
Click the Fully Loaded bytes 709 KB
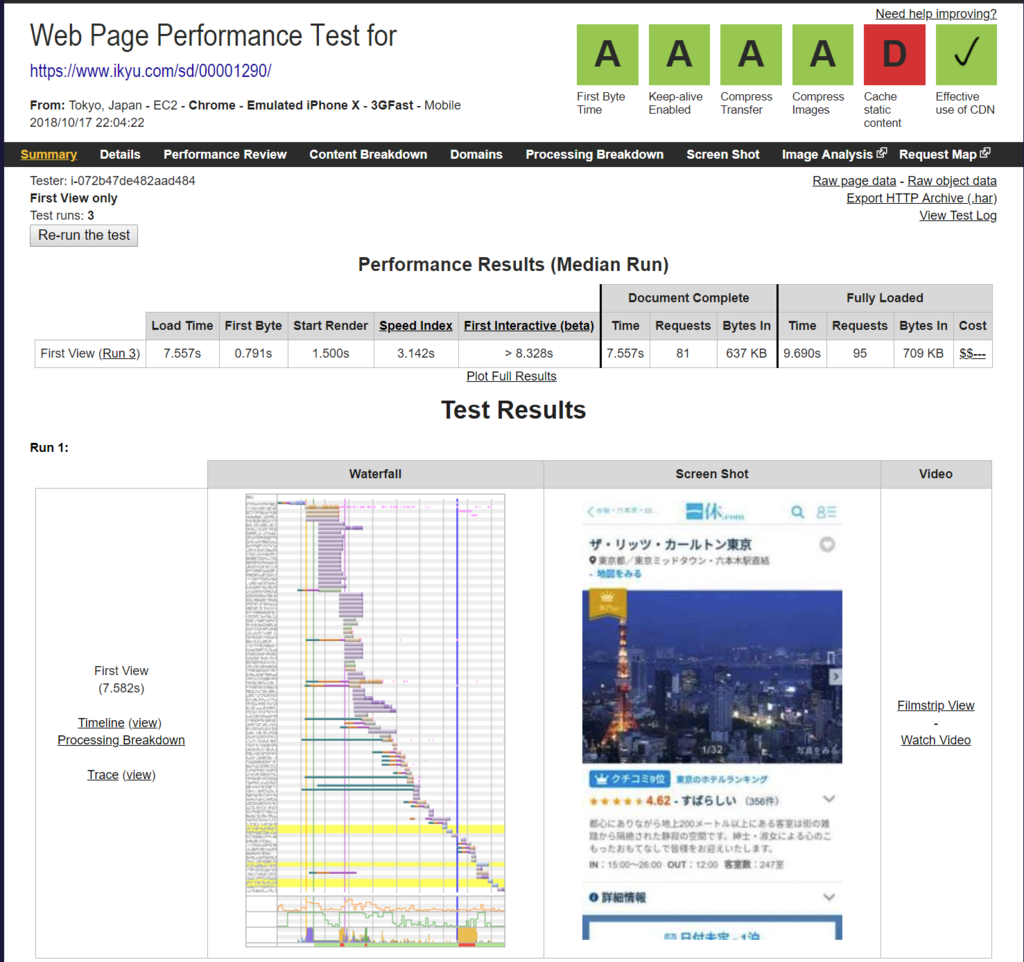click(923, 353)
